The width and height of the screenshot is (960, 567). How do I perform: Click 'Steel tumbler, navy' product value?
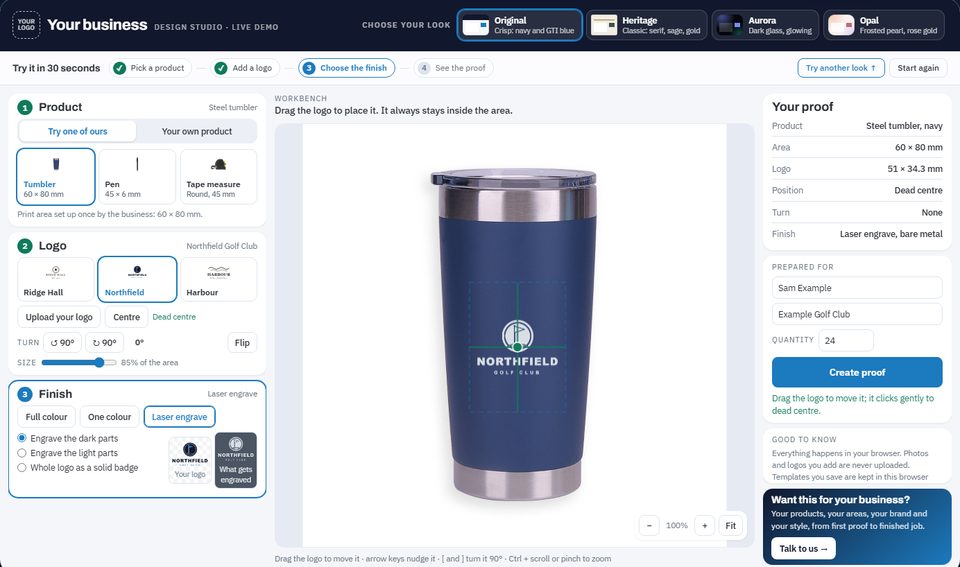tap(904, 126)
